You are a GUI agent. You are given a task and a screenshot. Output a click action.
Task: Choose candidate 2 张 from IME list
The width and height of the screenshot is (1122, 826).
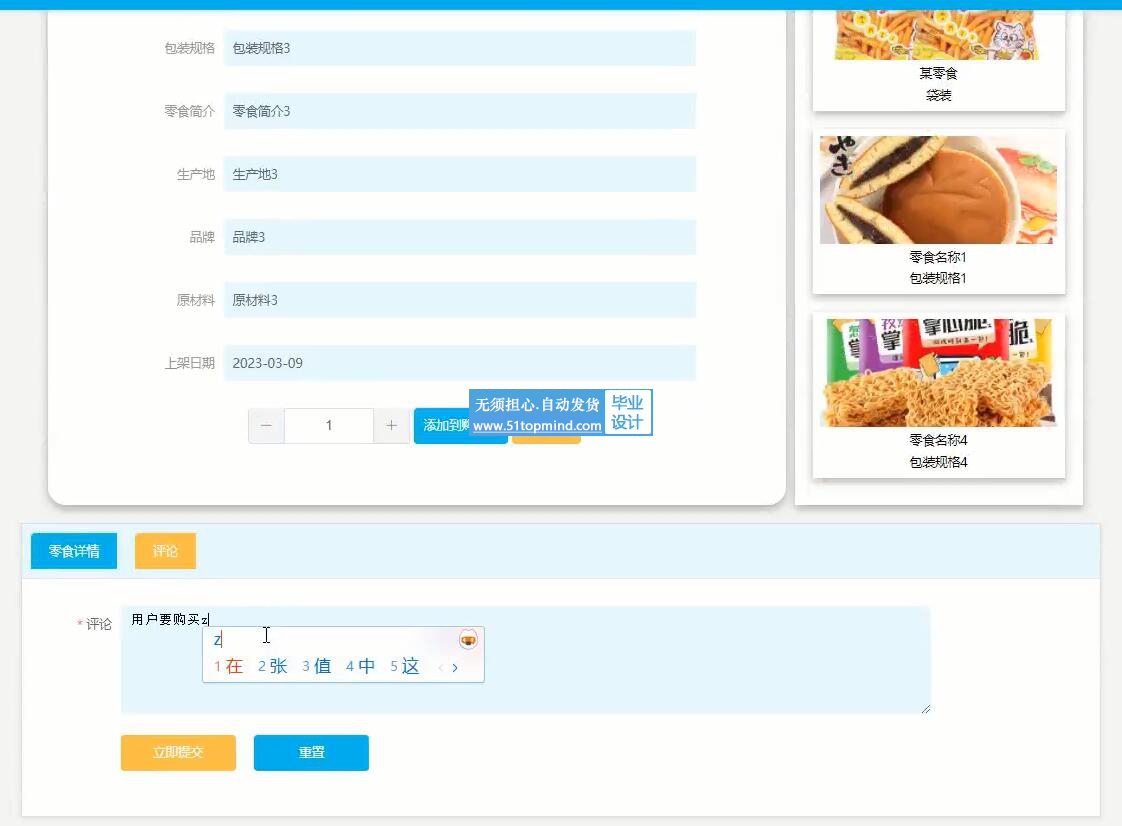coord(273,666)
